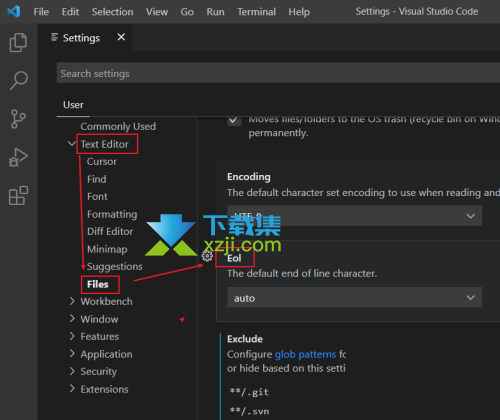Expand the Application section
This screenshot has height=420, width=500.
72,354
